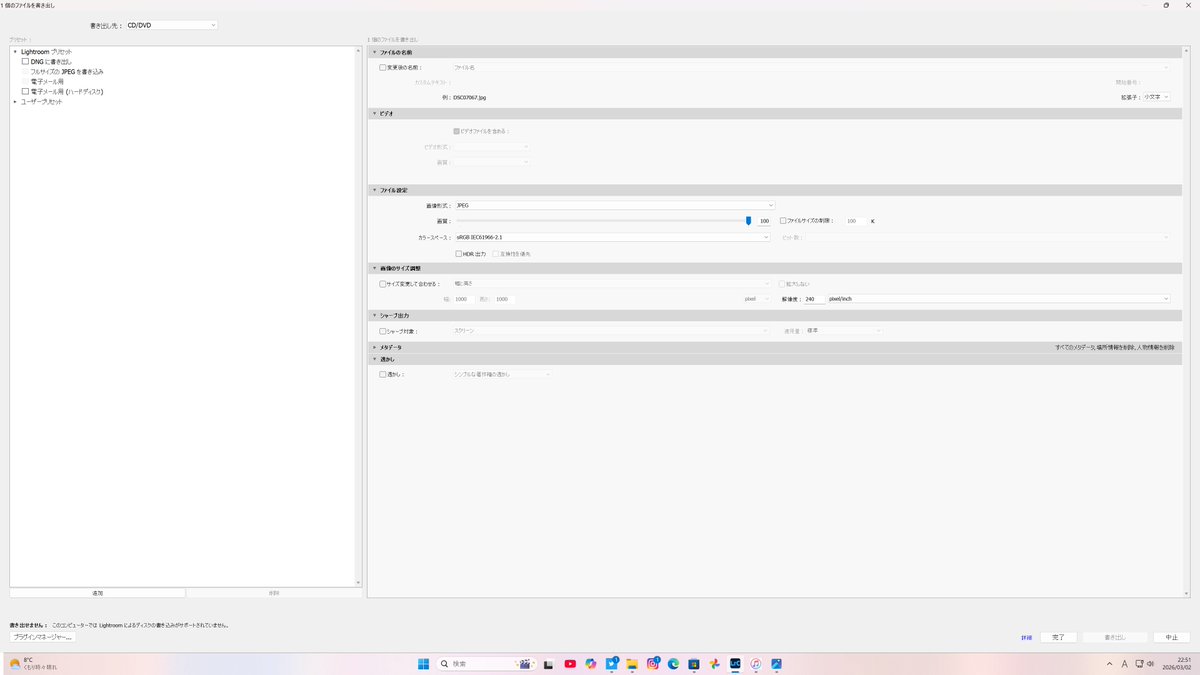Viewport: 1200px width, 675px height.
Task: Open YouTube from the taskbar
Action: click(x=570, y=663)
